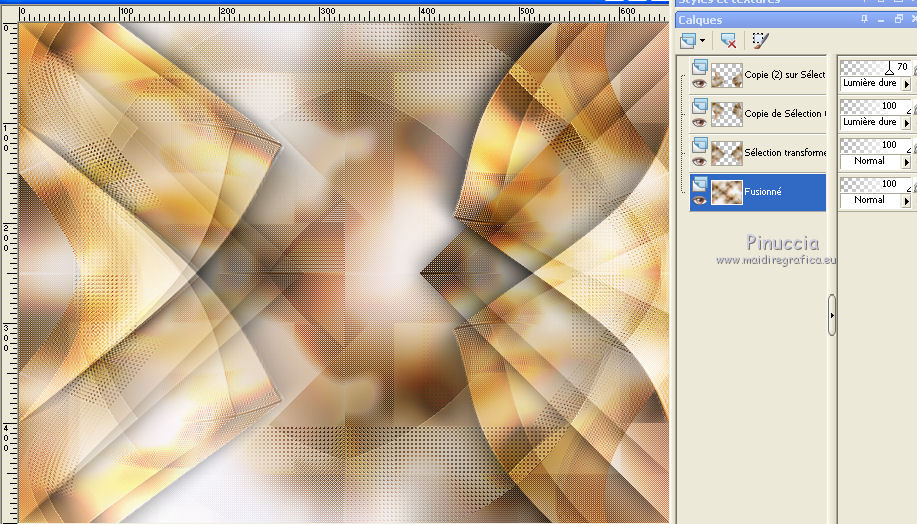
Task: Click Normal blend mode of Fusionné layer
Action: (x=870, y=201)
